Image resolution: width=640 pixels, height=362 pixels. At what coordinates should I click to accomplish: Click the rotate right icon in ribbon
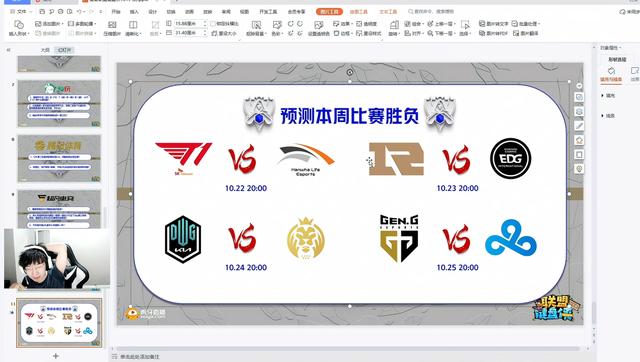point(300,24)
